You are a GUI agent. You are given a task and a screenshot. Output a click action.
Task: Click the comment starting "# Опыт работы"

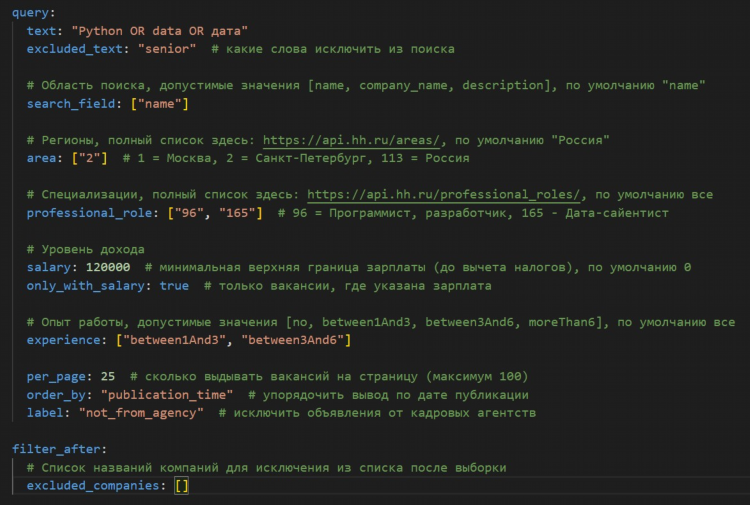[x=381, y=322]
